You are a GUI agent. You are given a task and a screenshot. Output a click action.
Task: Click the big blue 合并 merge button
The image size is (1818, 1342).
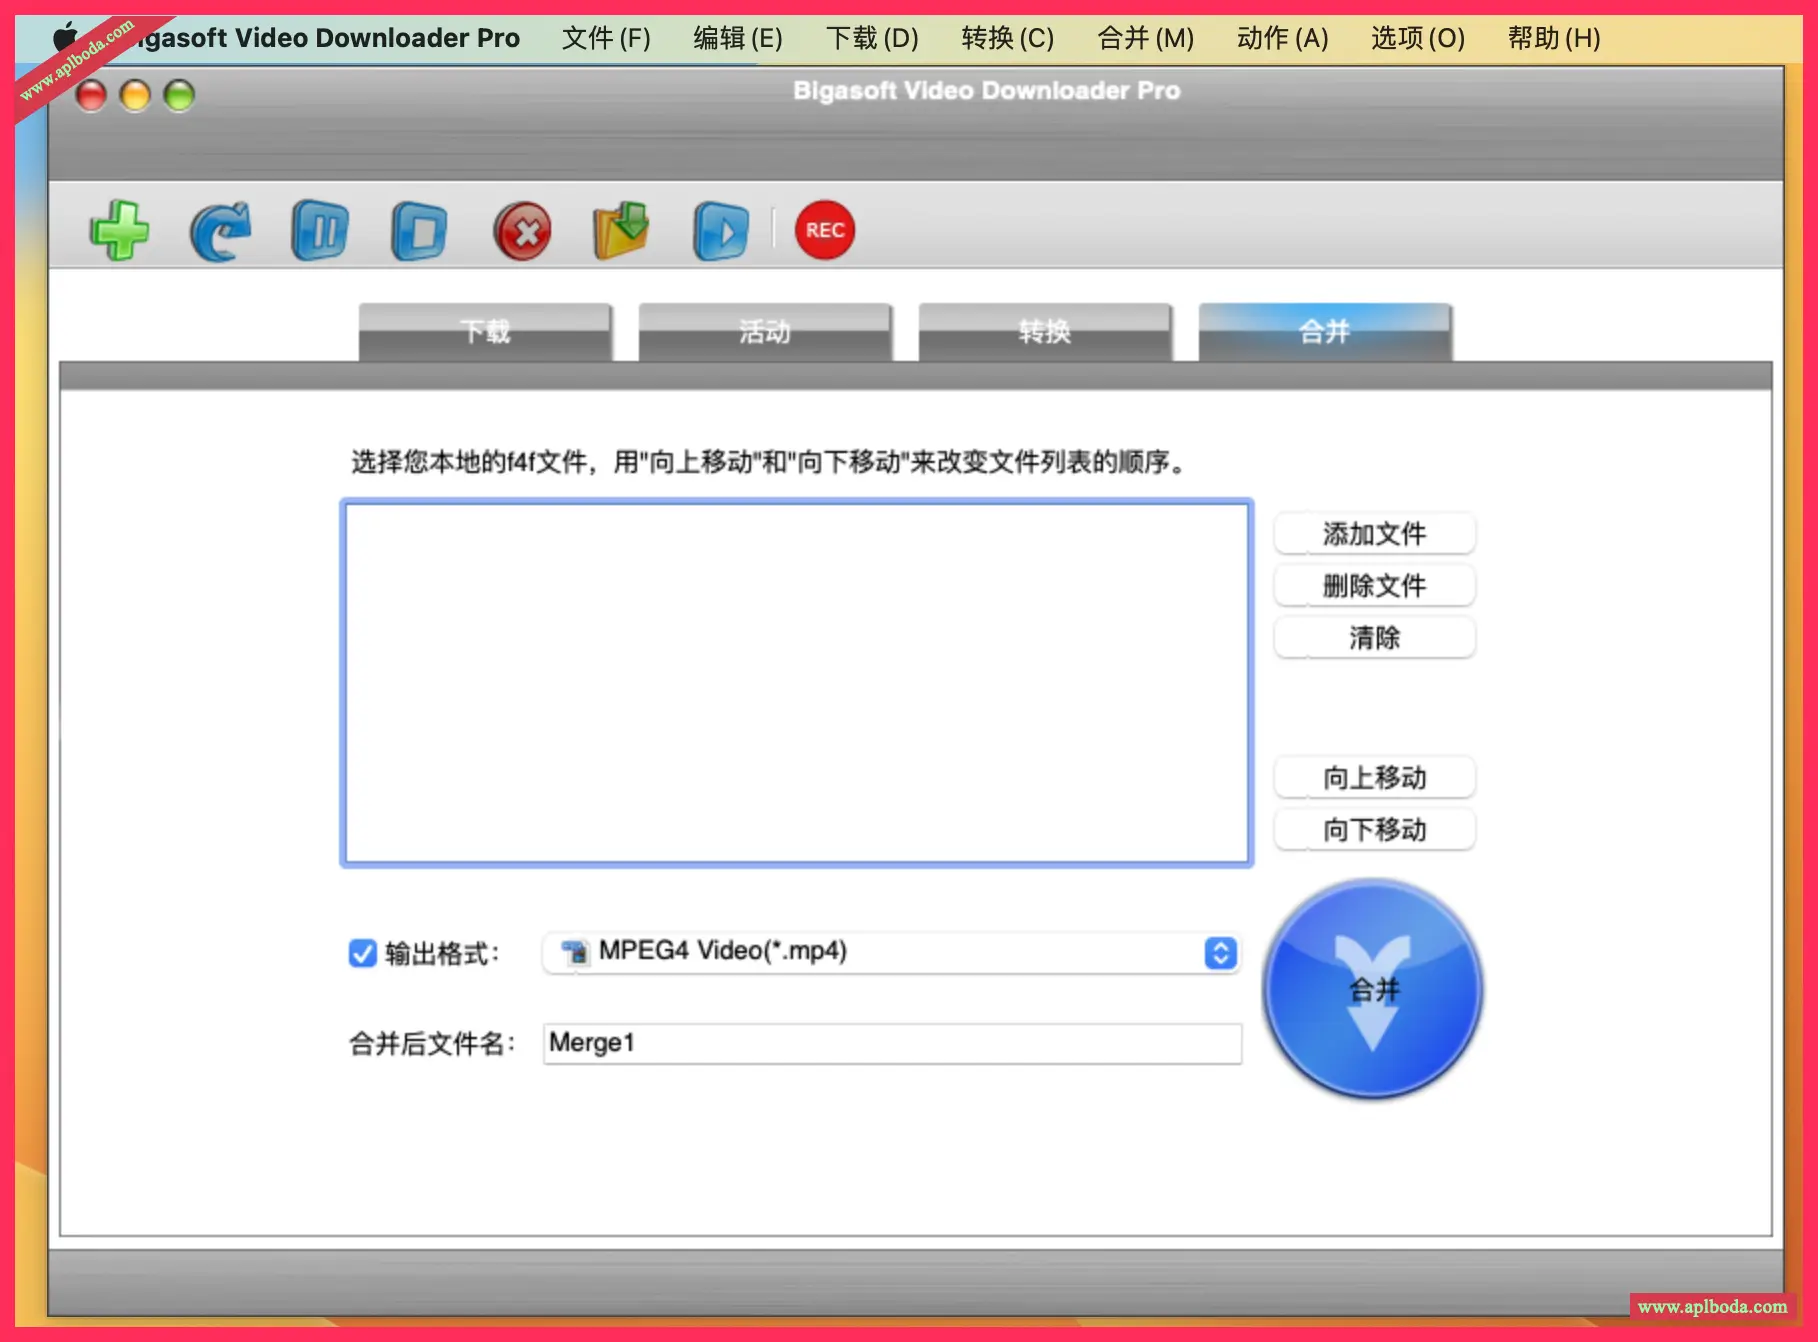pos(1373,989)
